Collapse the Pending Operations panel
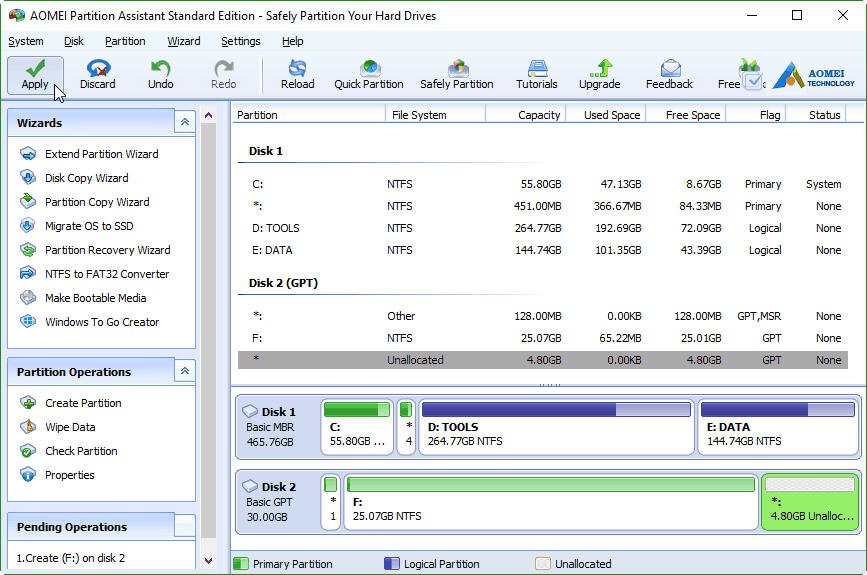Viewport: 867px width, 575px height. point(185,526)
